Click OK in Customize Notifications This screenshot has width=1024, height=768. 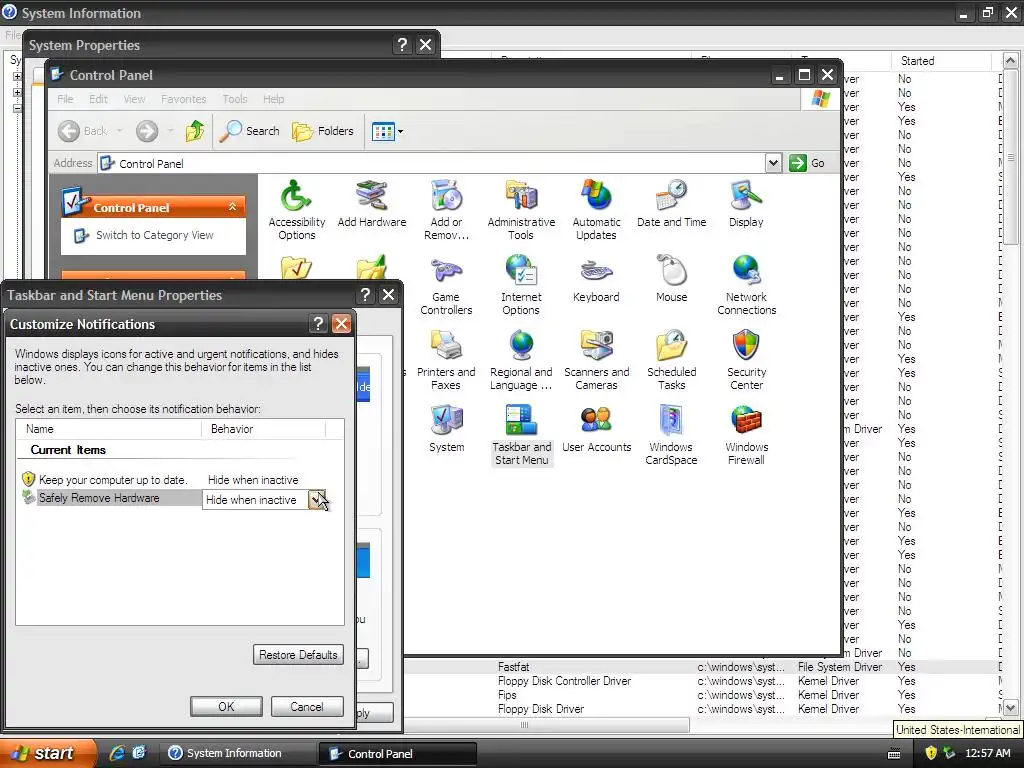click(x=226, y=707)
